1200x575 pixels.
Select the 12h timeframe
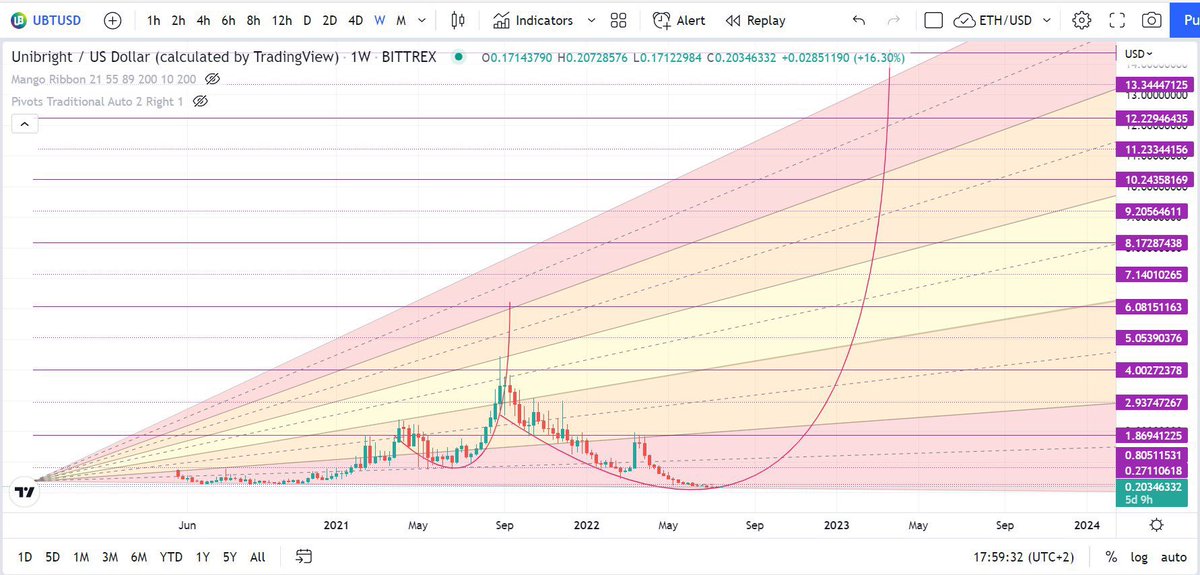282,20
